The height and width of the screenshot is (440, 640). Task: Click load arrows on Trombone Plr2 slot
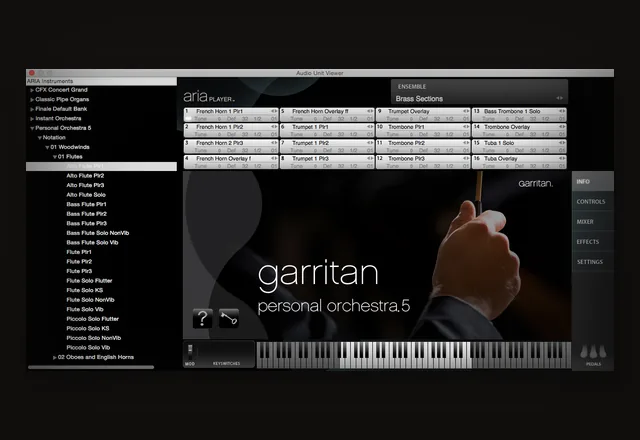coord(466,143)
